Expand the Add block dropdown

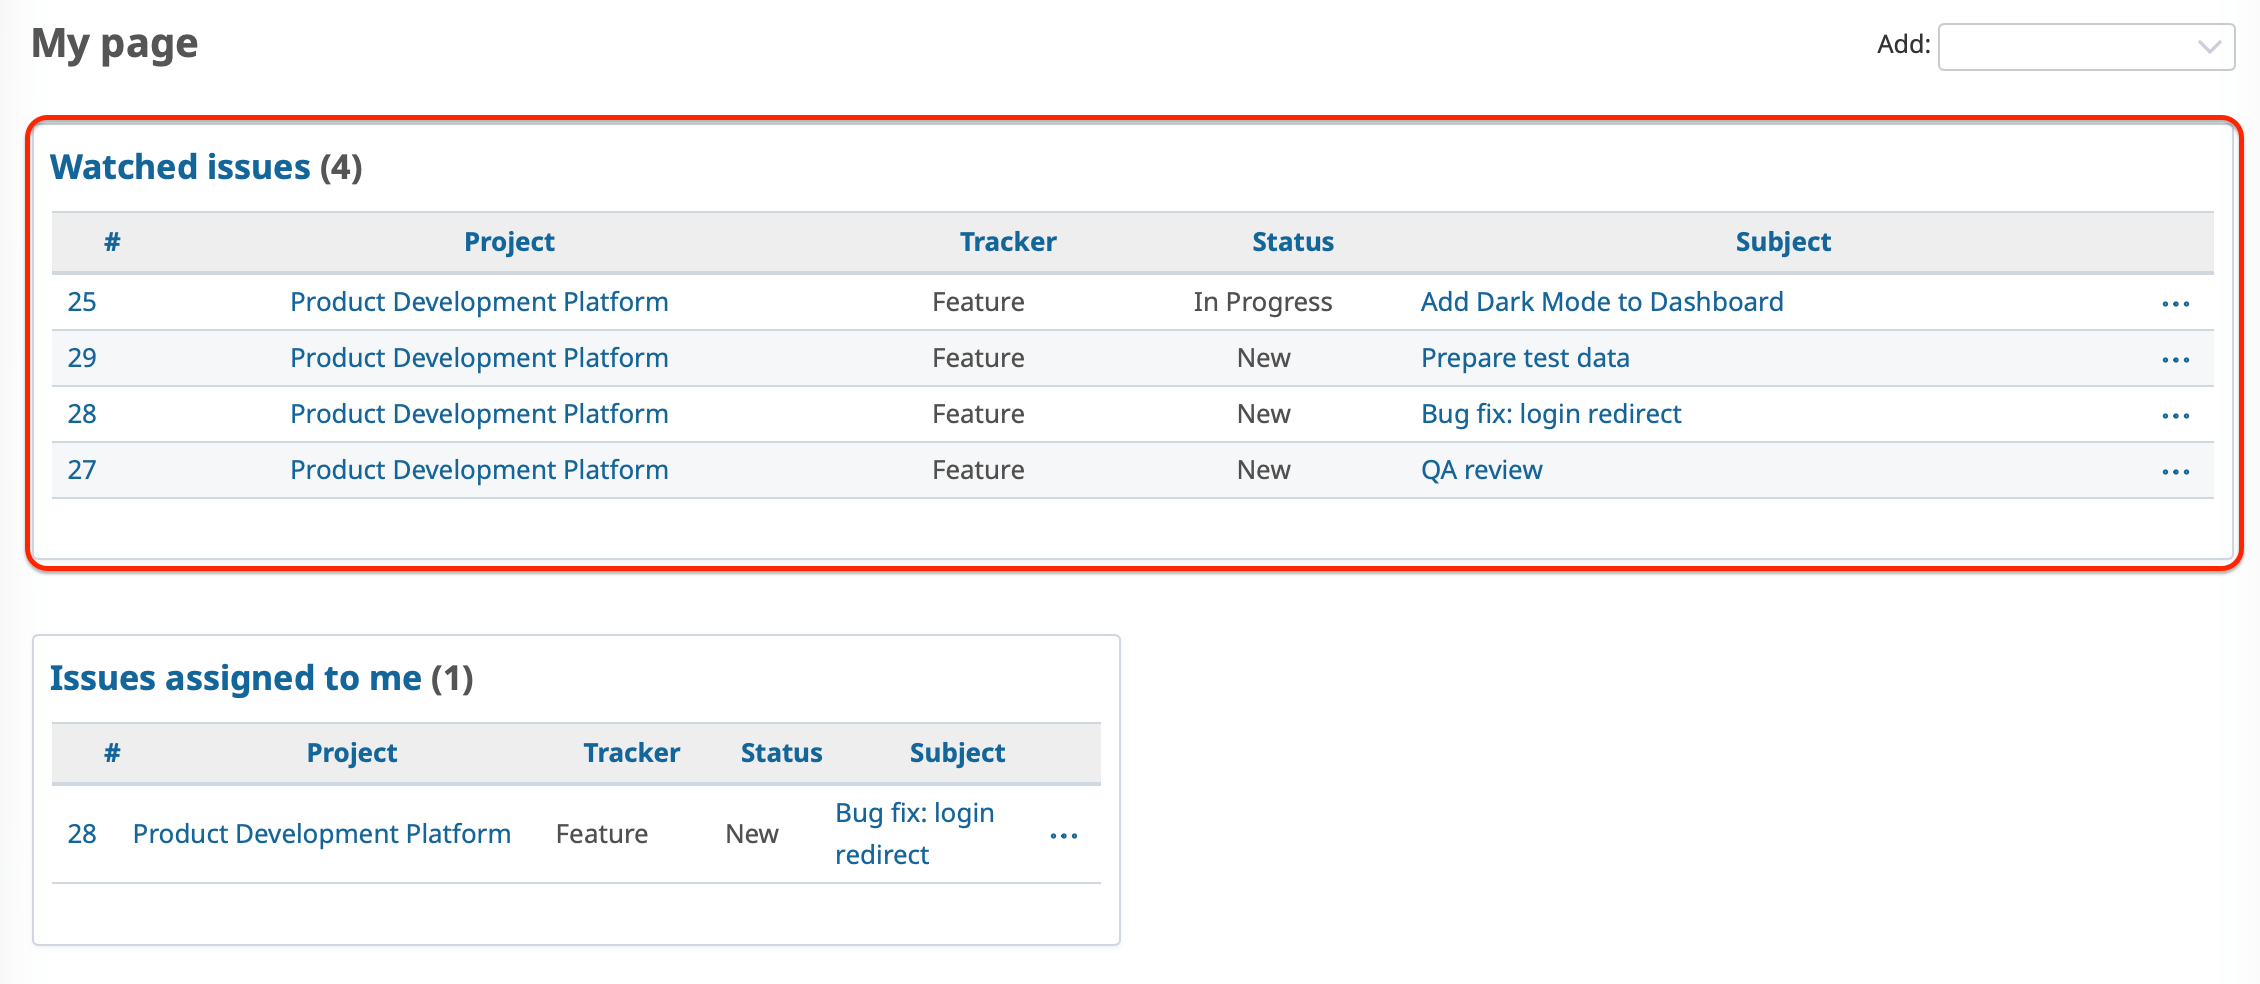(2085, 47)
